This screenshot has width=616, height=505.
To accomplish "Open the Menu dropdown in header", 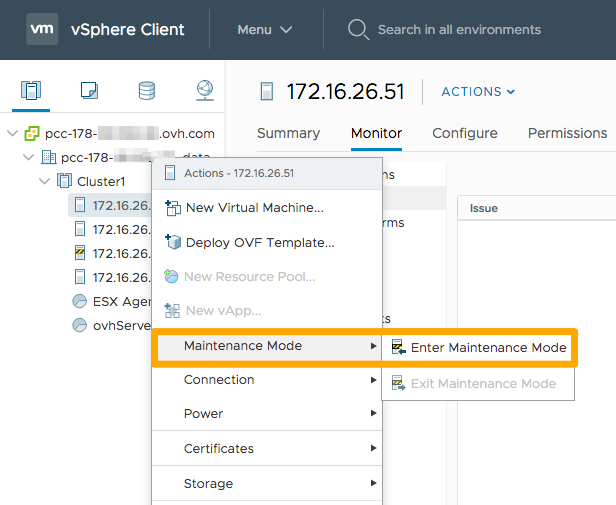I will pos(265,29).
